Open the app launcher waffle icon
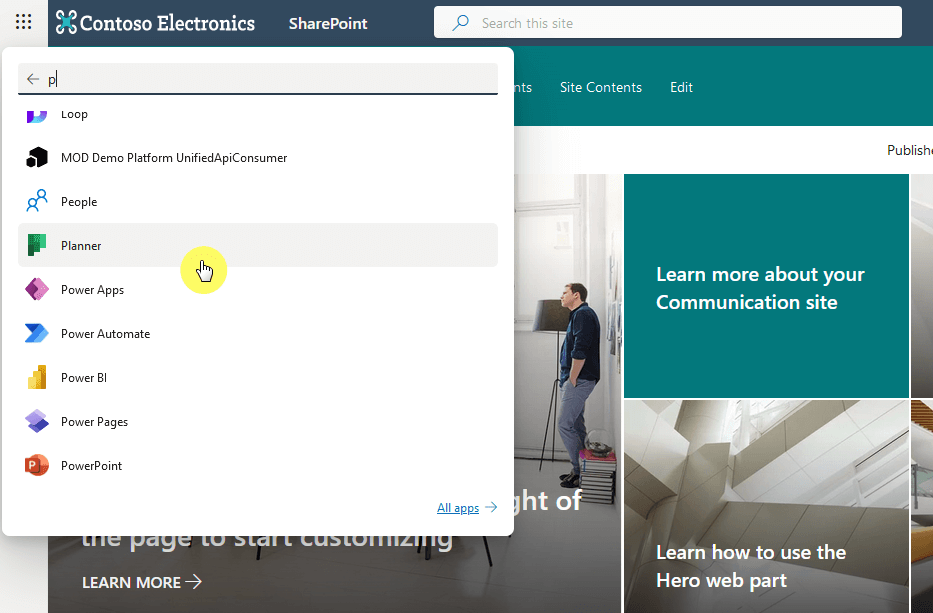 (23, 23)
